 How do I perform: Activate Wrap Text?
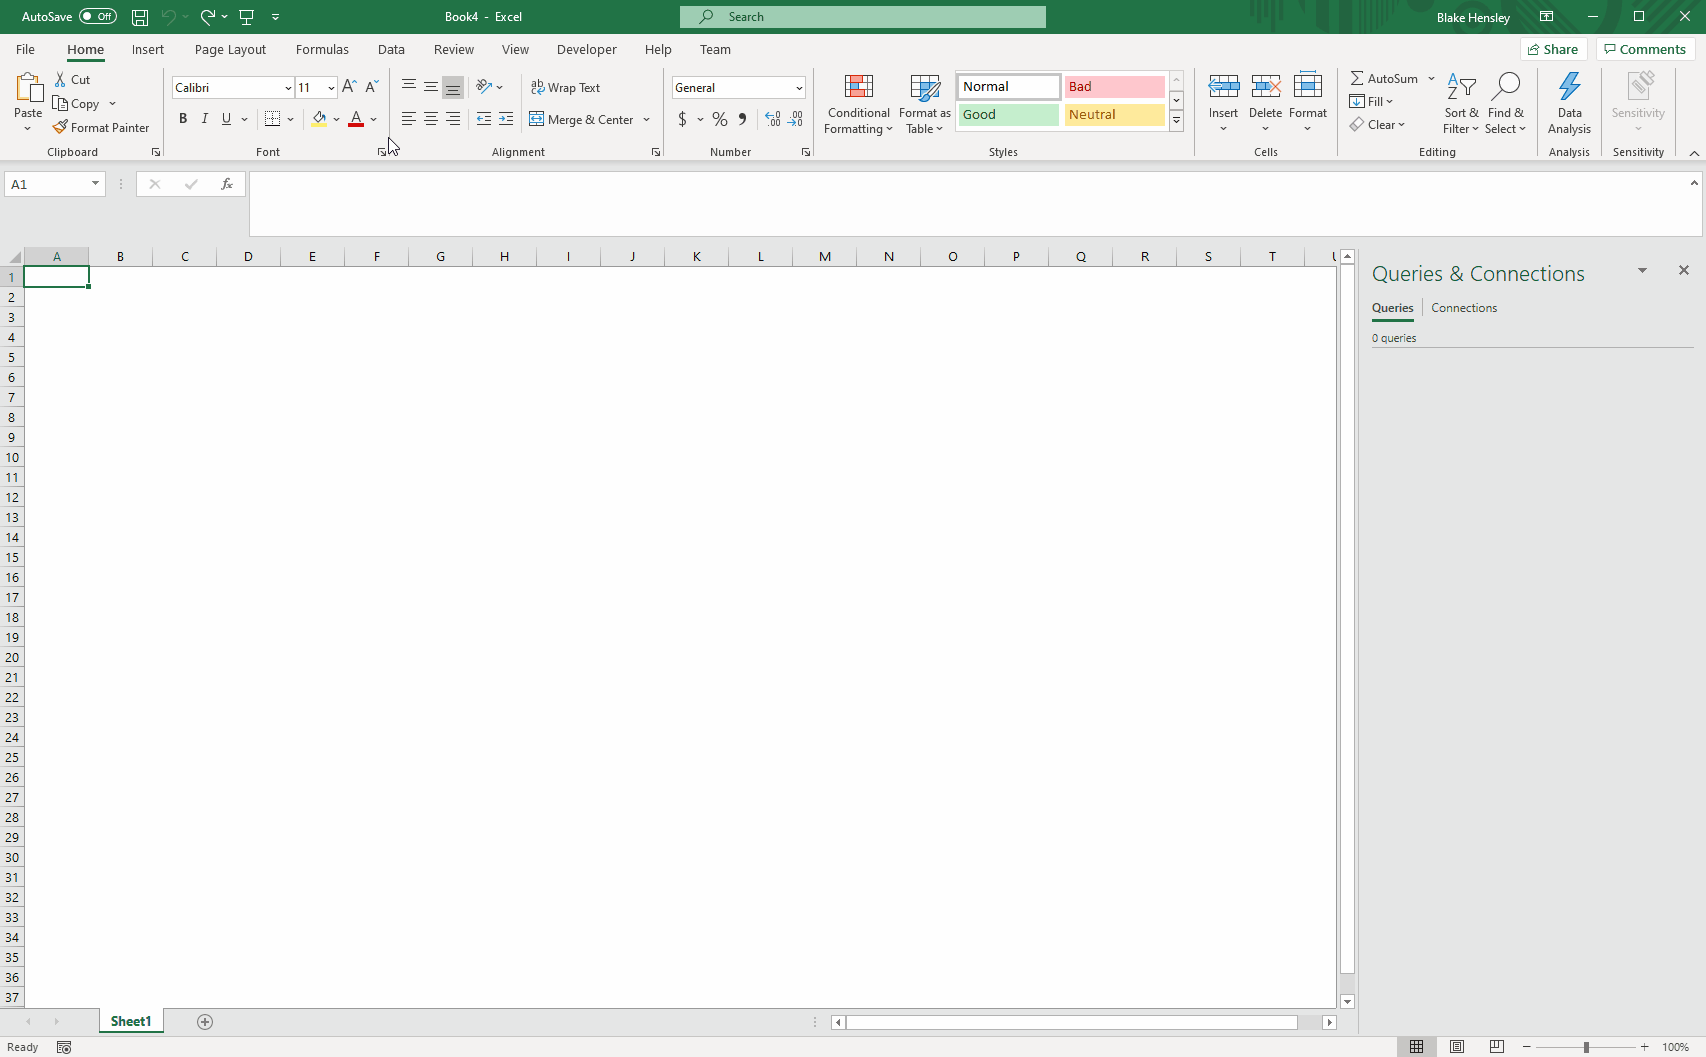566,87
